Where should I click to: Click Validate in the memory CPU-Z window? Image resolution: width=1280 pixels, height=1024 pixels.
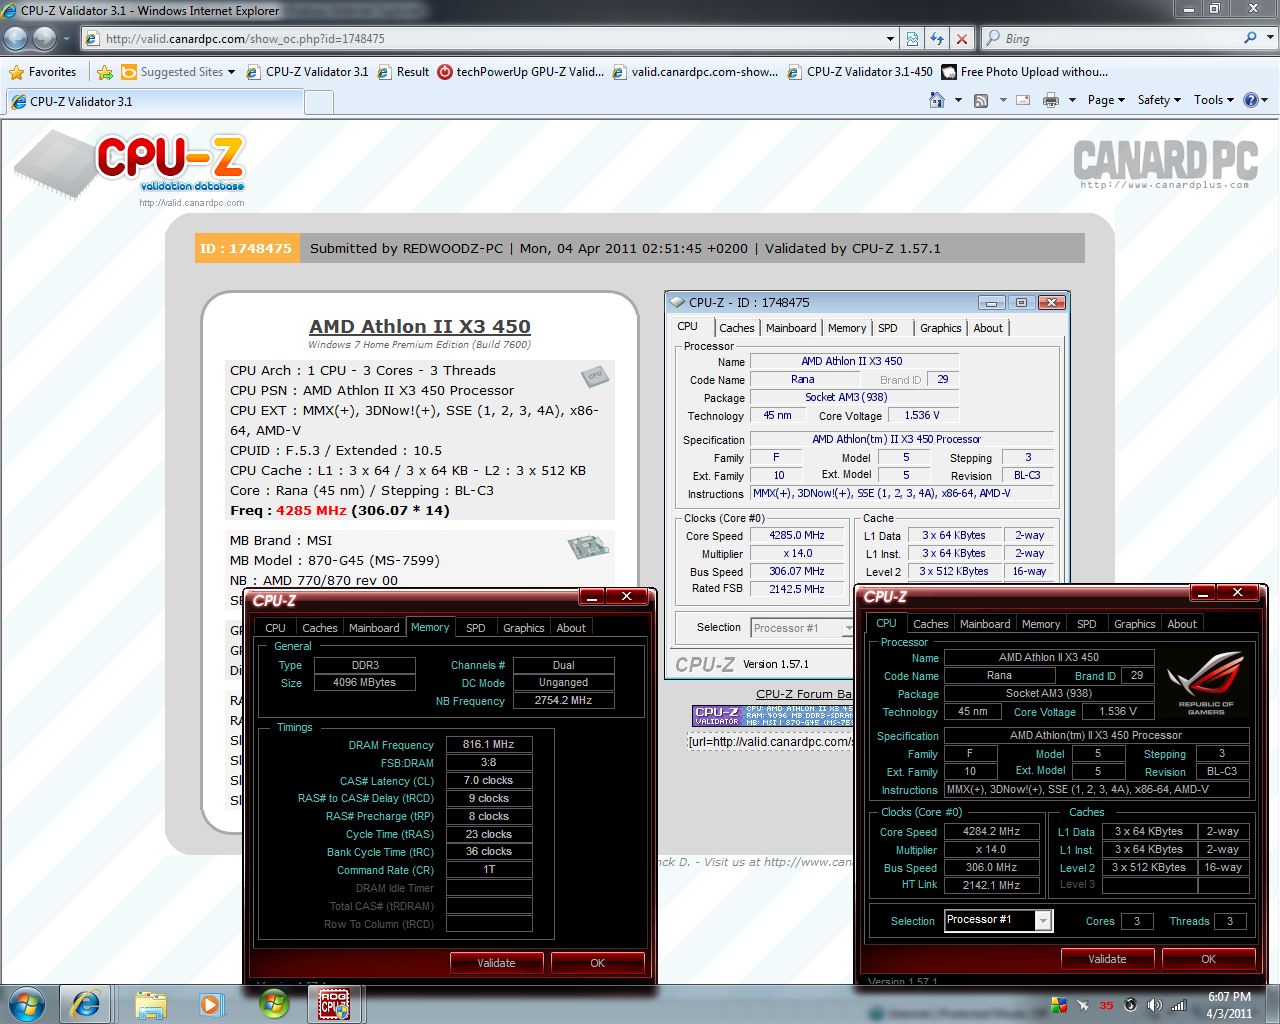tap(496, 963)
